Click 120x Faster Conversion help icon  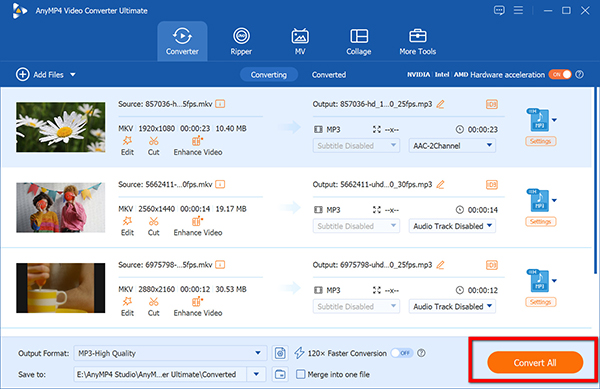point(421,353)
